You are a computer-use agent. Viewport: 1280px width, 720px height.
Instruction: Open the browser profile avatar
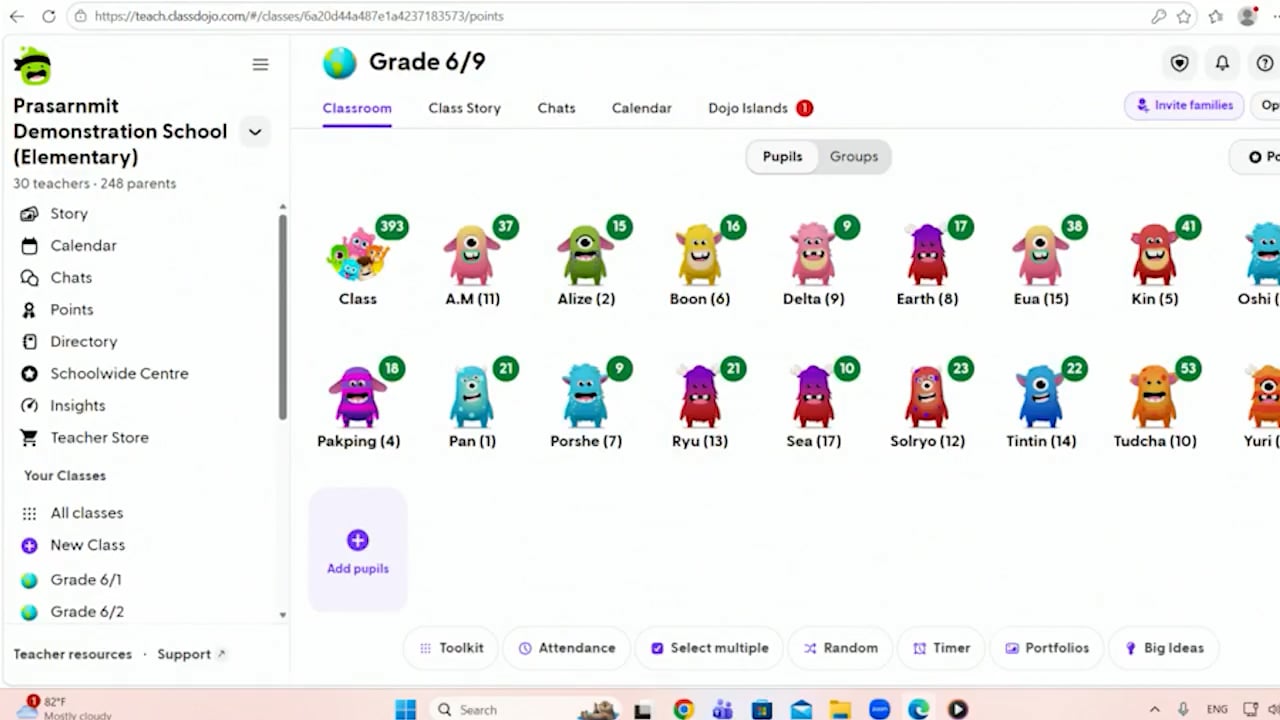click(x=1246, y=16)
